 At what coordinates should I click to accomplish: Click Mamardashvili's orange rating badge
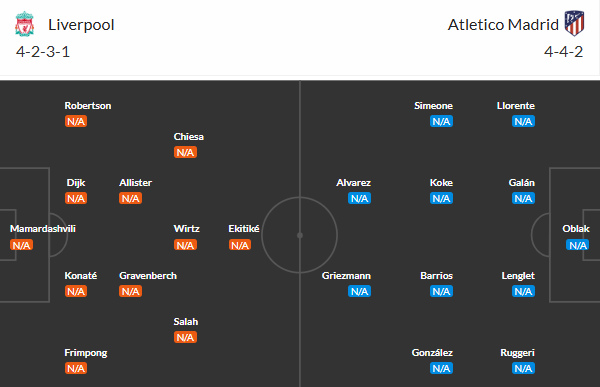pos(21,245)
